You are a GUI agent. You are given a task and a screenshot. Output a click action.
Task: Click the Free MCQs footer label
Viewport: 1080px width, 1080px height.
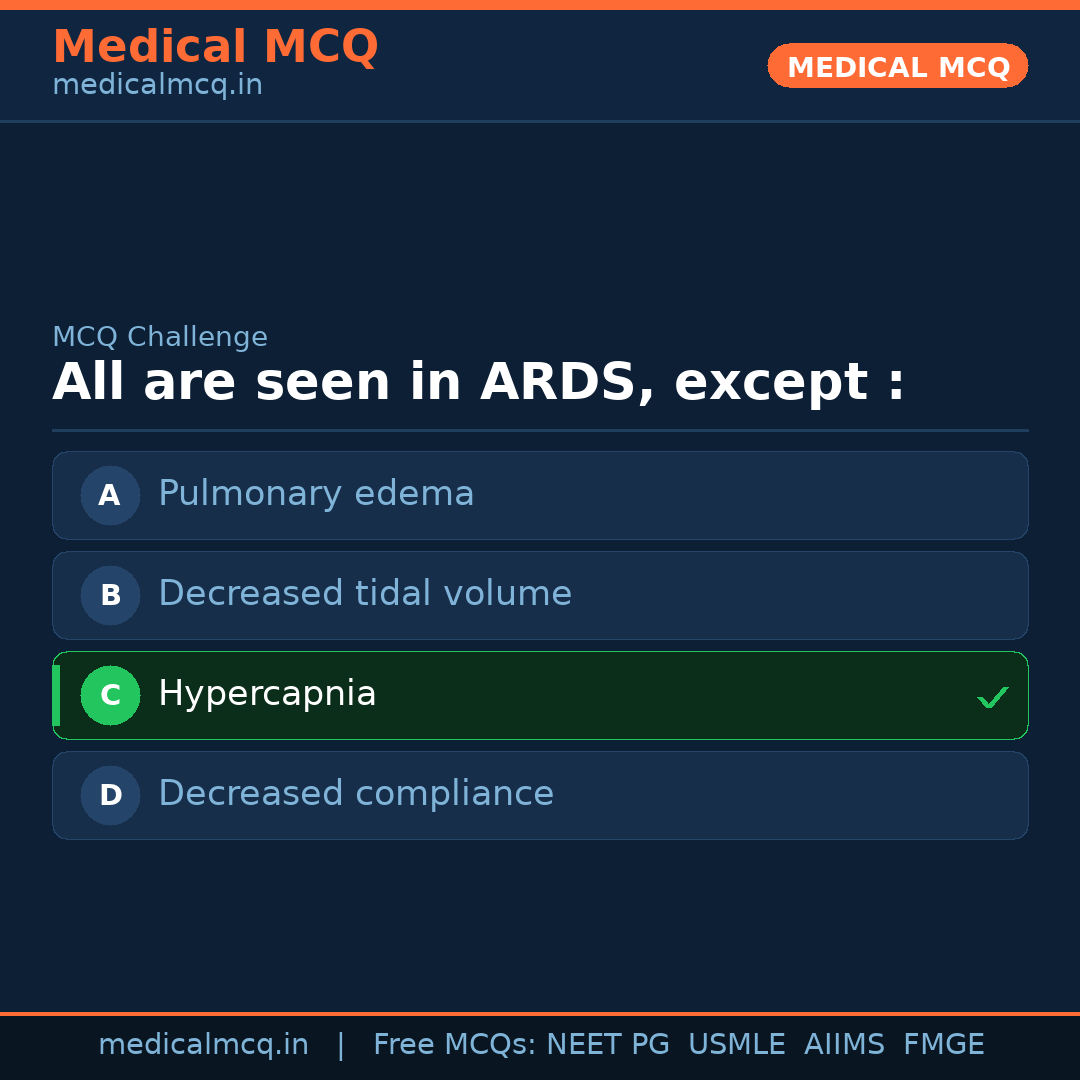455,1045
